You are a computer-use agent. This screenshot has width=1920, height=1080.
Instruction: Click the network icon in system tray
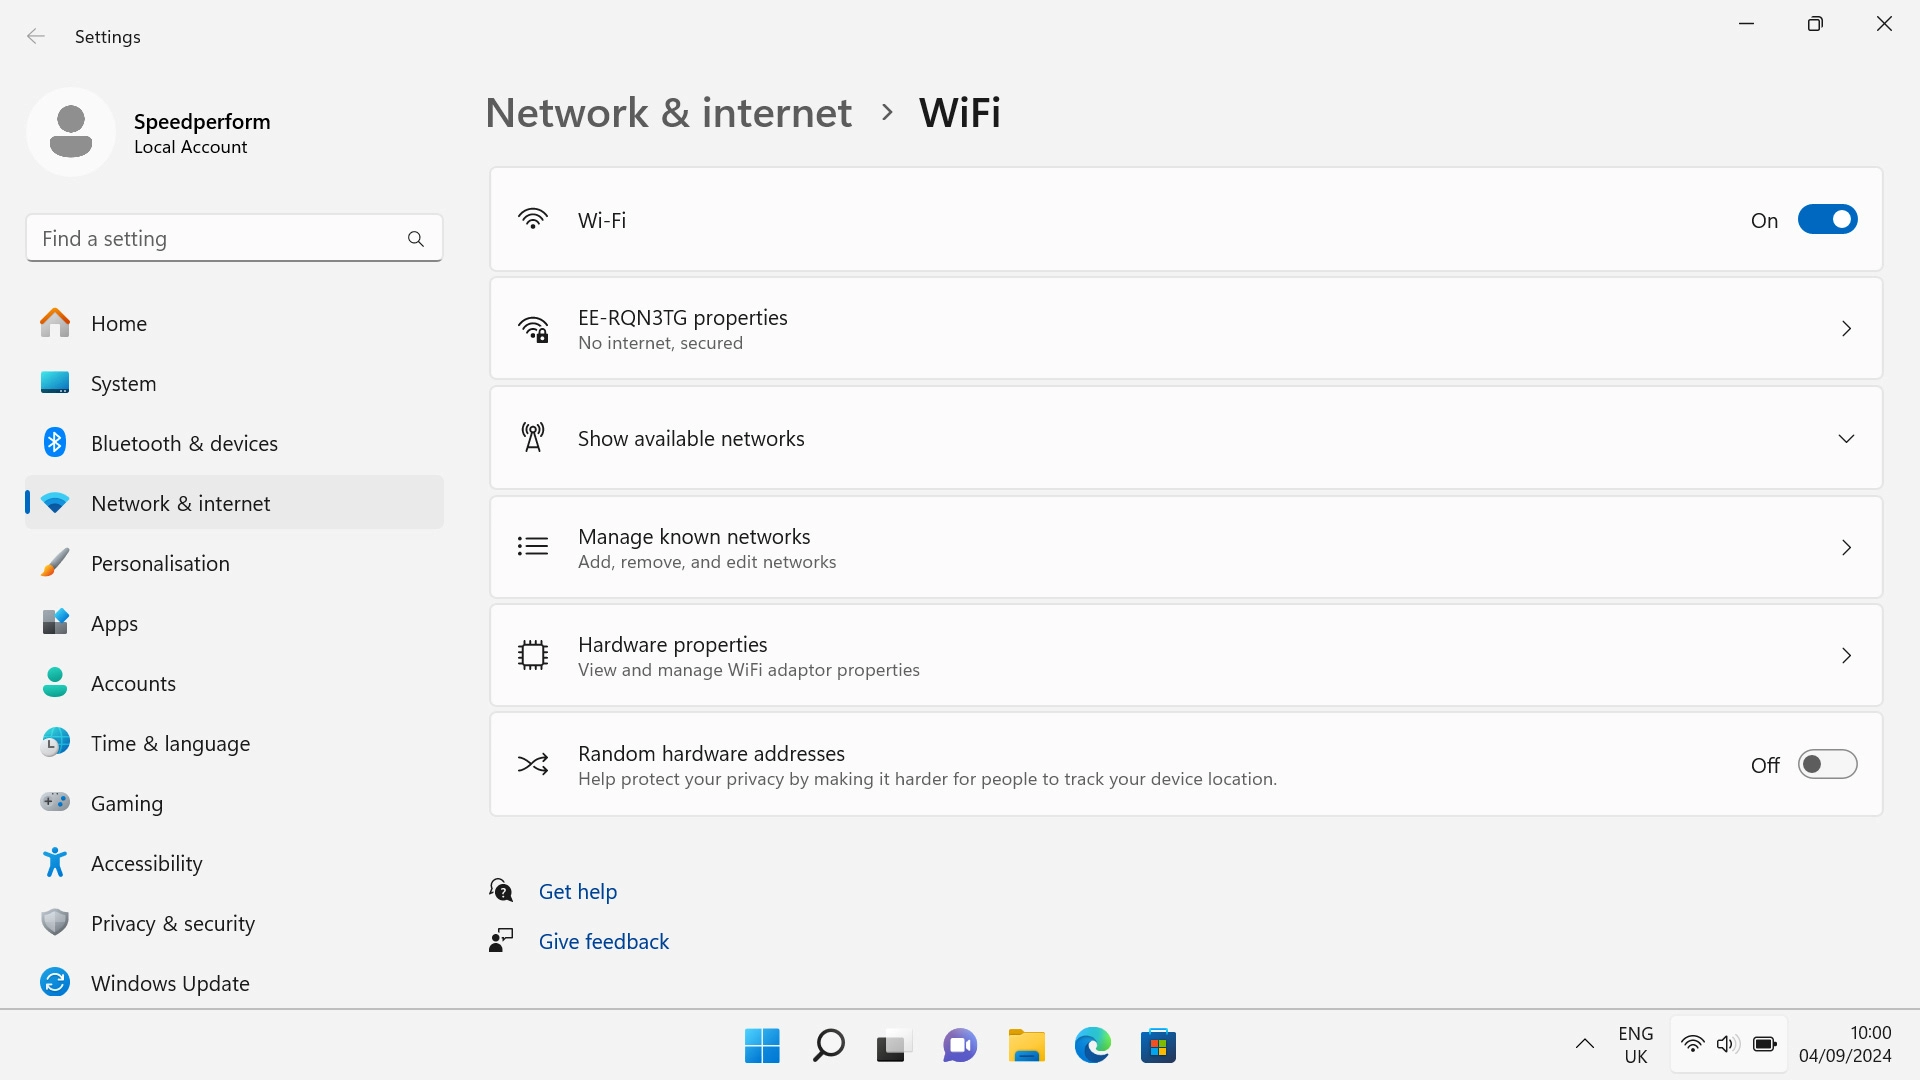tap(1691, 1043)
